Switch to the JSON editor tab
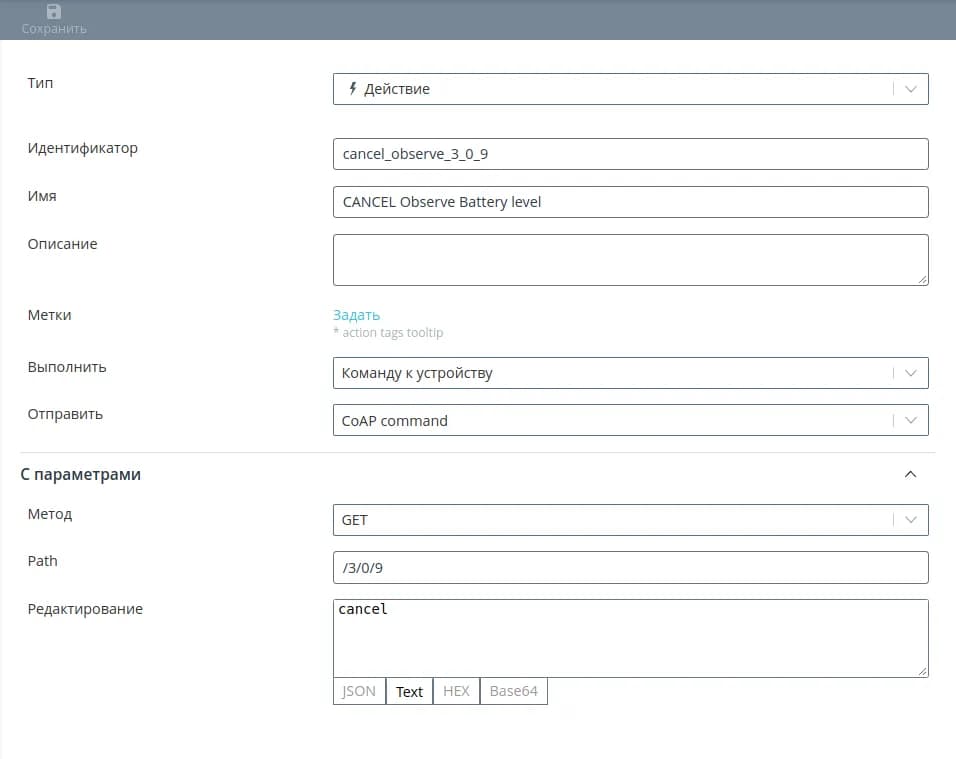Screen dimensions: 956x759 pyautogui.click(x=359, y=691)
